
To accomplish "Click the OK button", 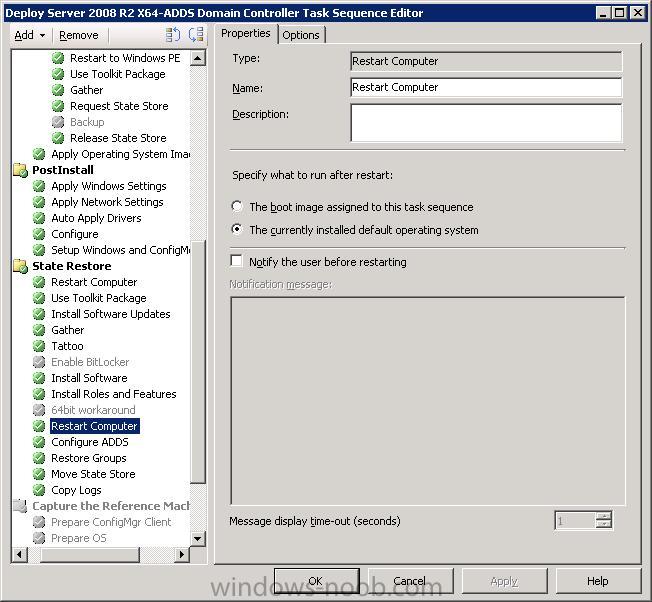I will point(316,581).
